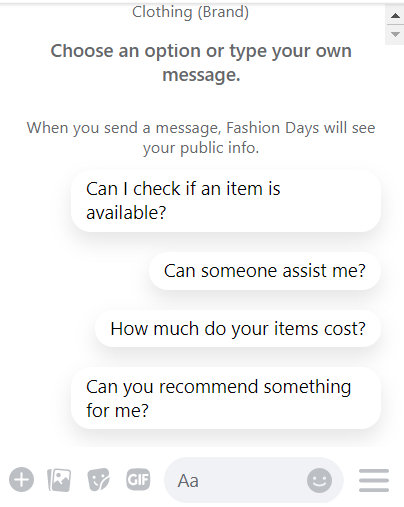The width and height of the screenshot is (404, 507).
Task: Attach a photo with gallery icon
Action: (x=59, y=480)
